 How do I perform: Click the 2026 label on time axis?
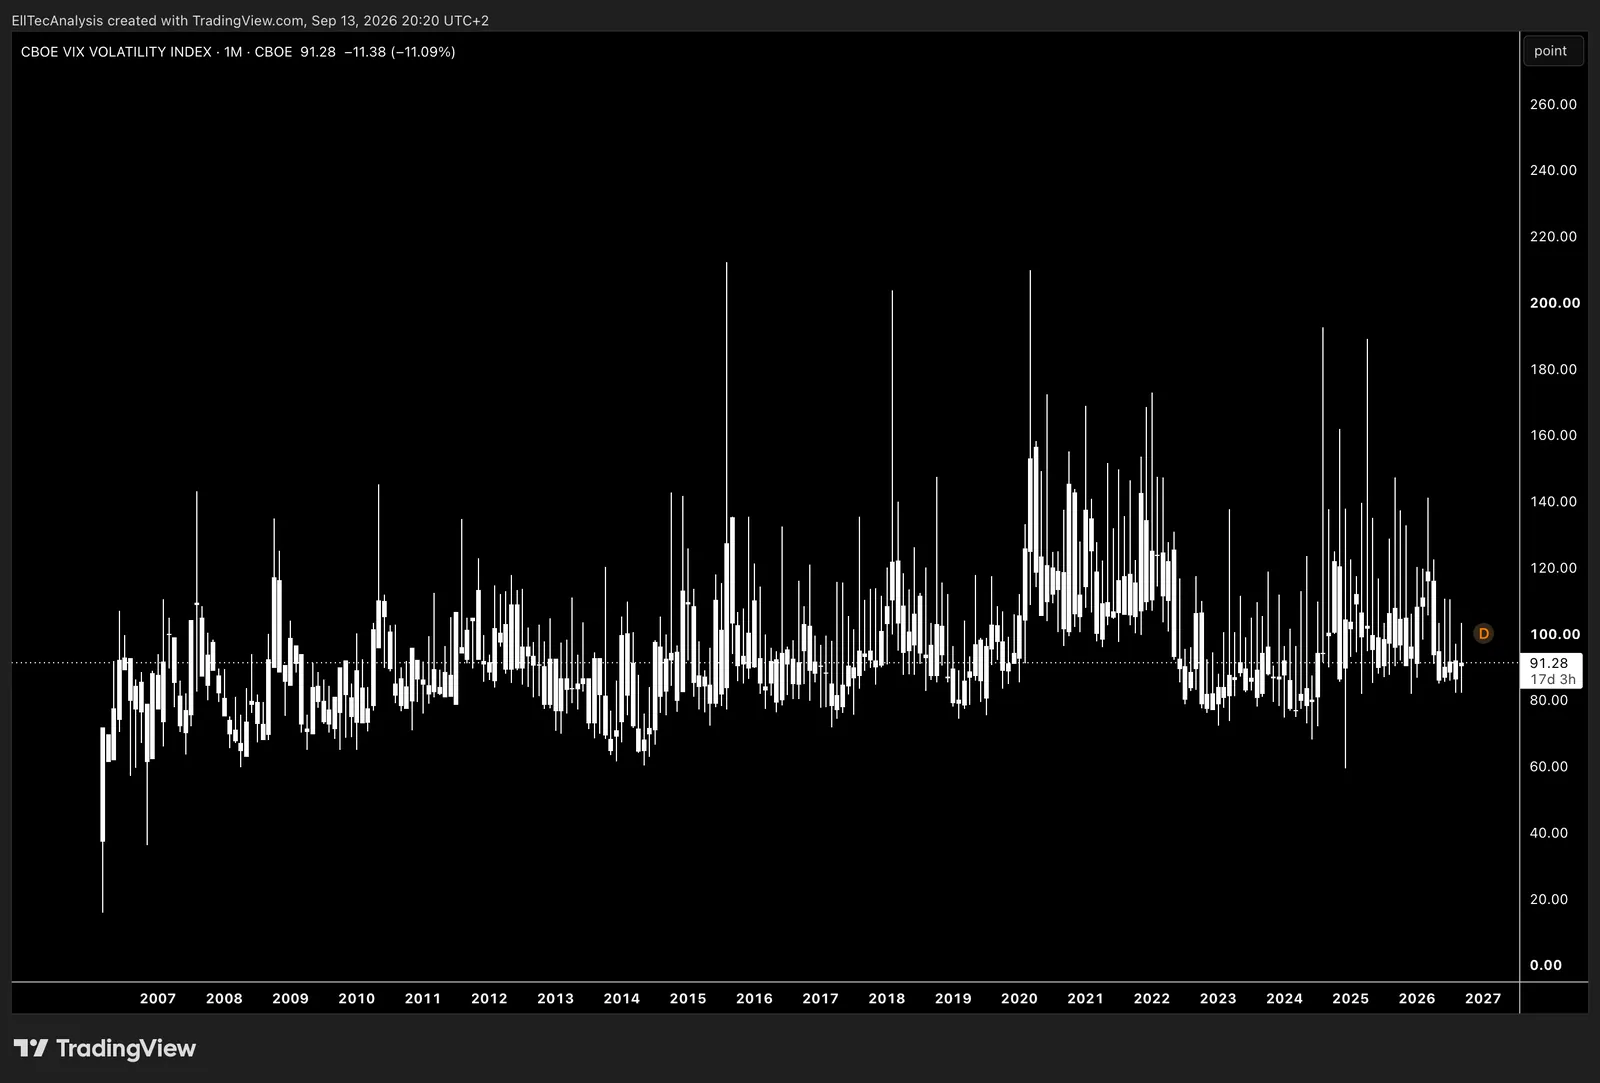tap(1417, 998)
